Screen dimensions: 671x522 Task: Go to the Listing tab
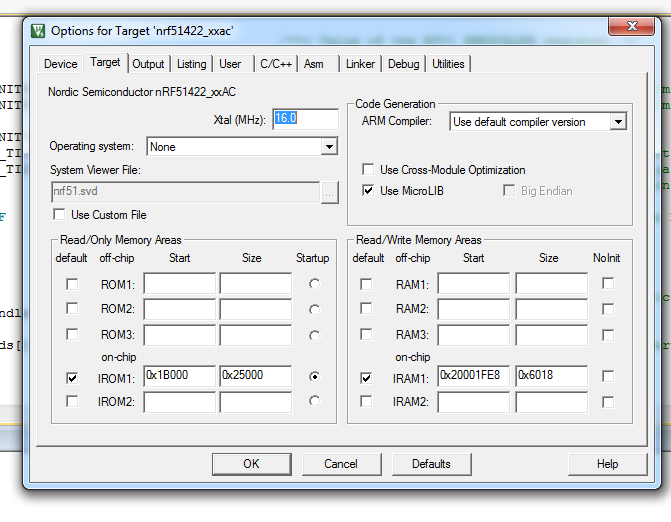tap(191, 64)
